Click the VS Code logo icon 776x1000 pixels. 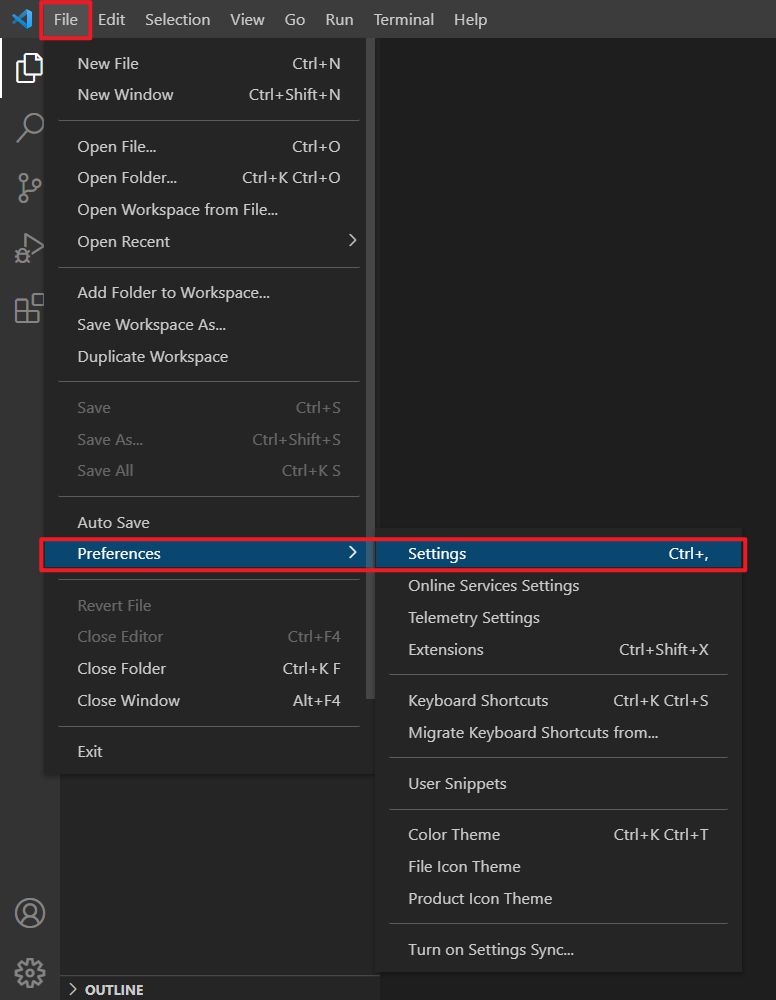(x=22, y=19)
